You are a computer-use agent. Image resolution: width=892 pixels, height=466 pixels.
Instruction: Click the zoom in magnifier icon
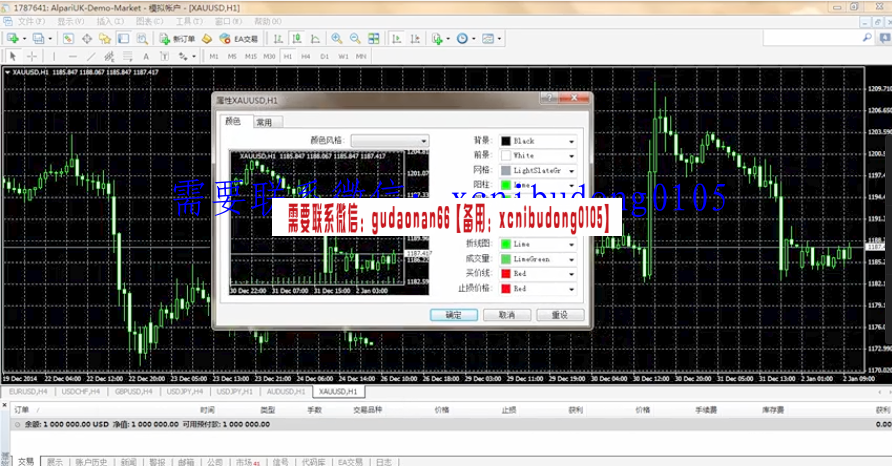[337, 39]
